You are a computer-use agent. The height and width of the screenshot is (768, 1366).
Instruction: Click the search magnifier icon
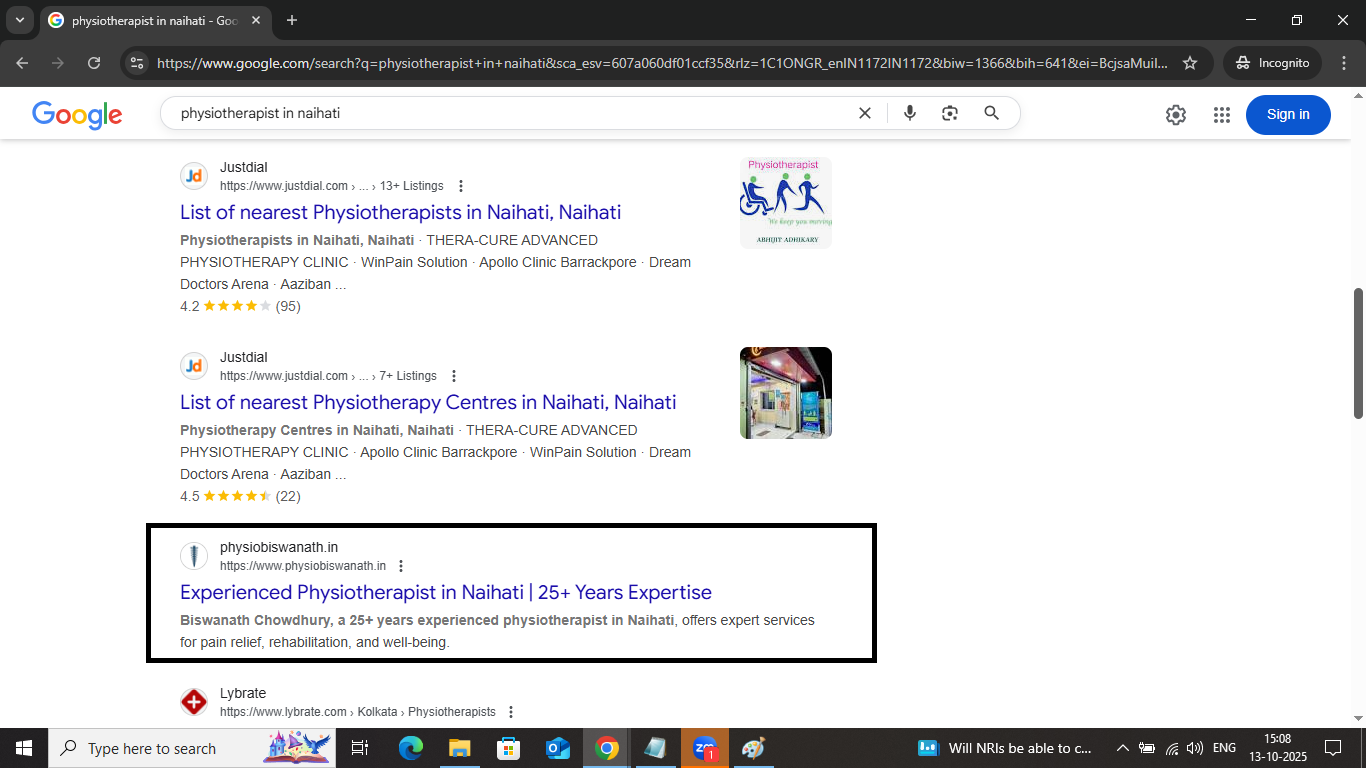point(991,113)
